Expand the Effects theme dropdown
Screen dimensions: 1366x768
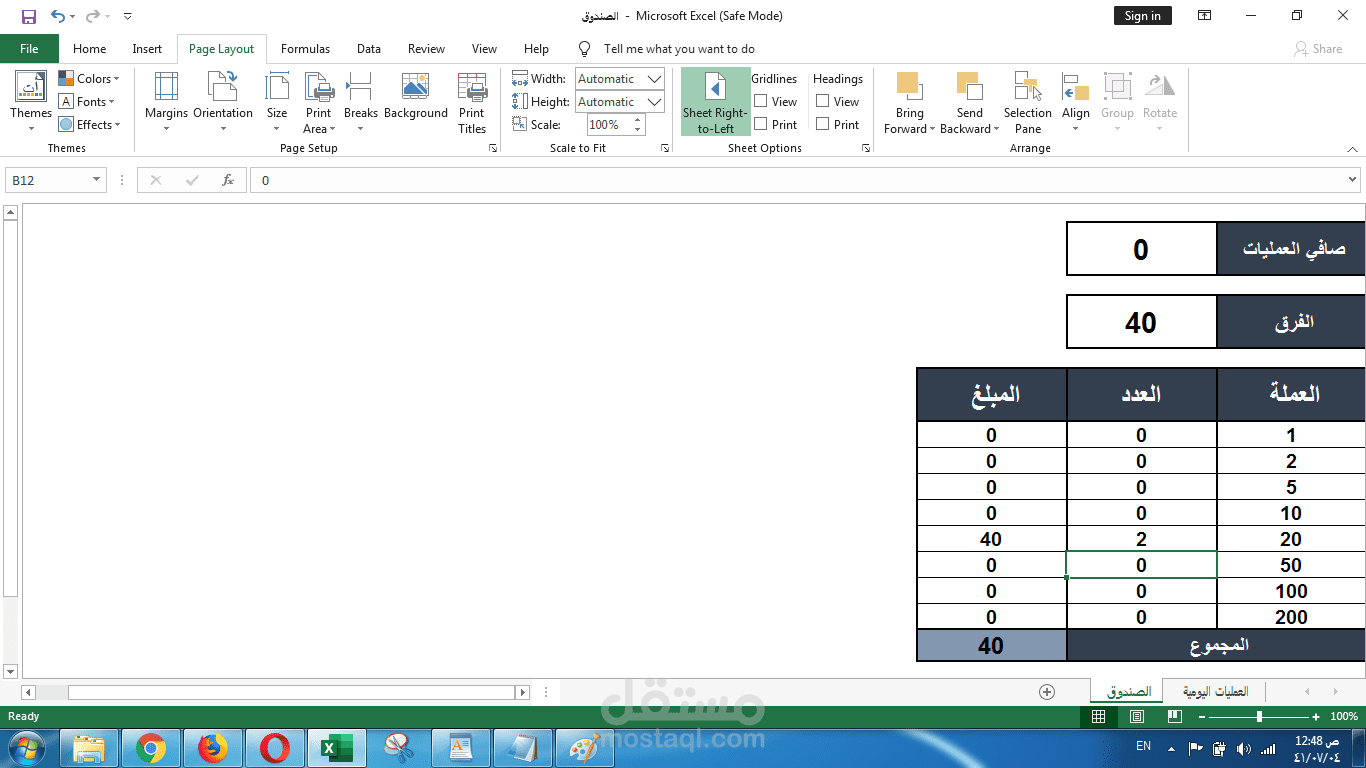(90, 125)
